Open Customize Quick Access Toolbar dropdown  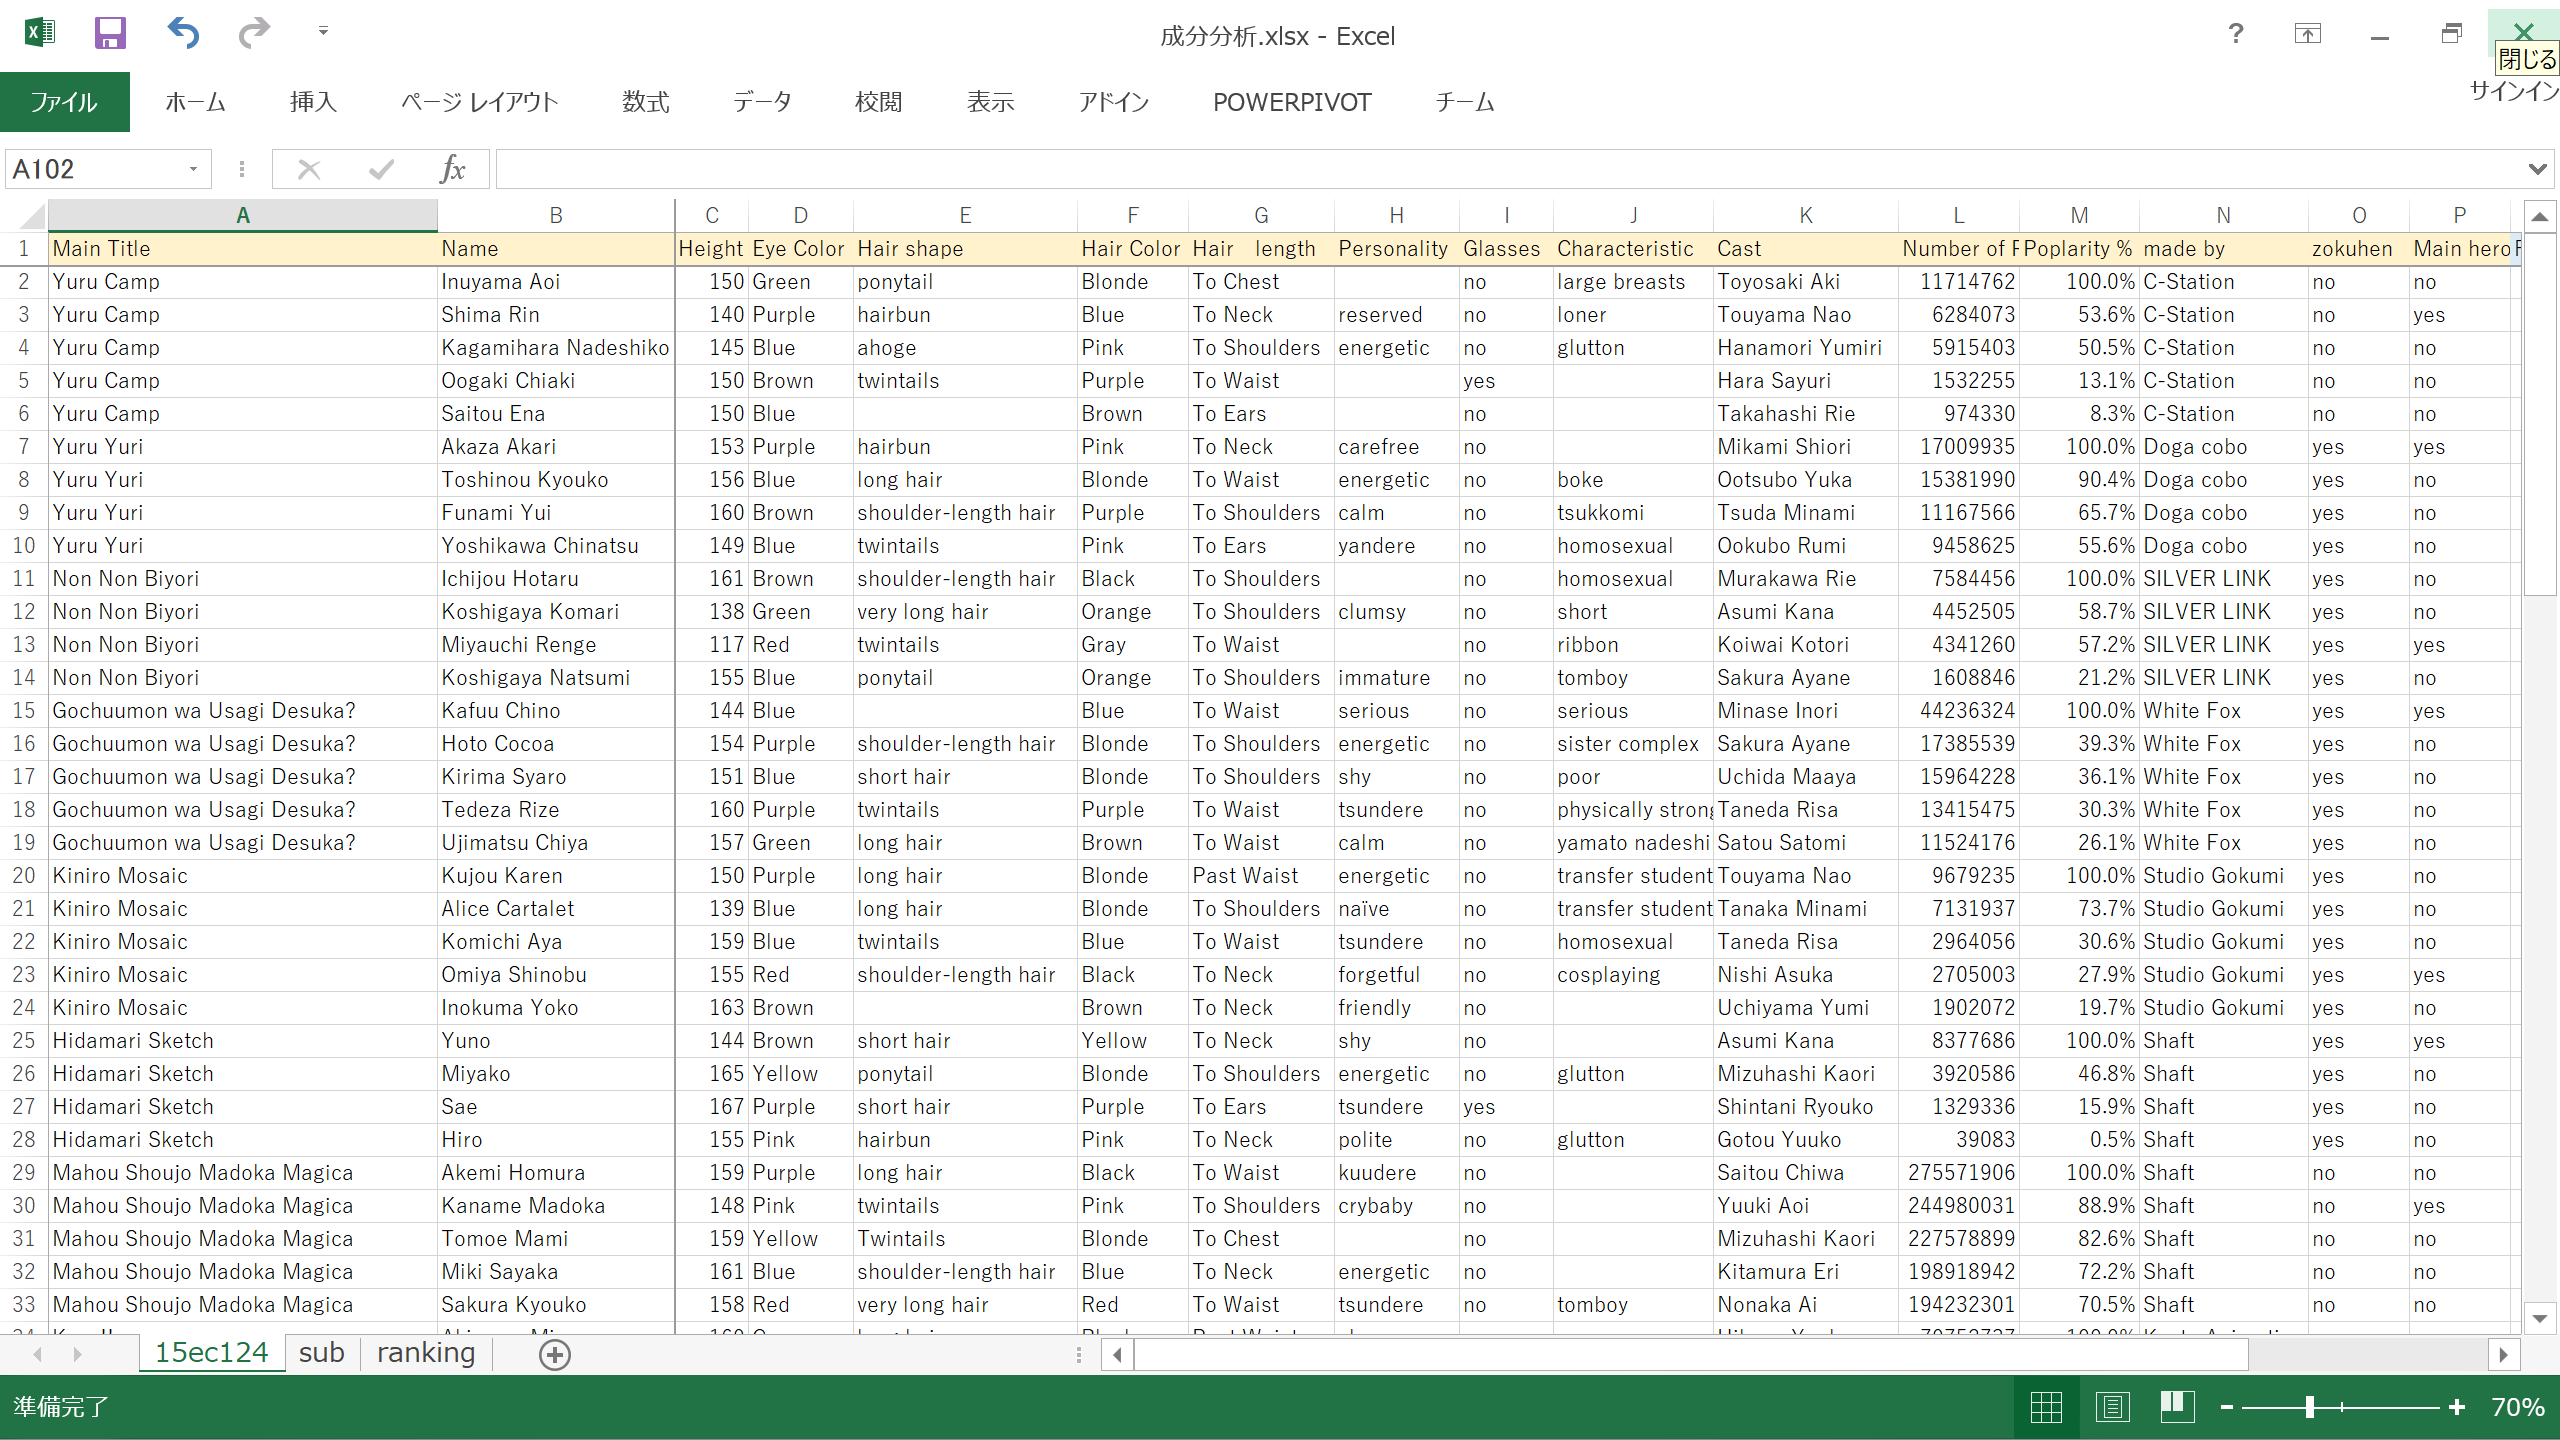pyautogui.click(x=323, y=32)
